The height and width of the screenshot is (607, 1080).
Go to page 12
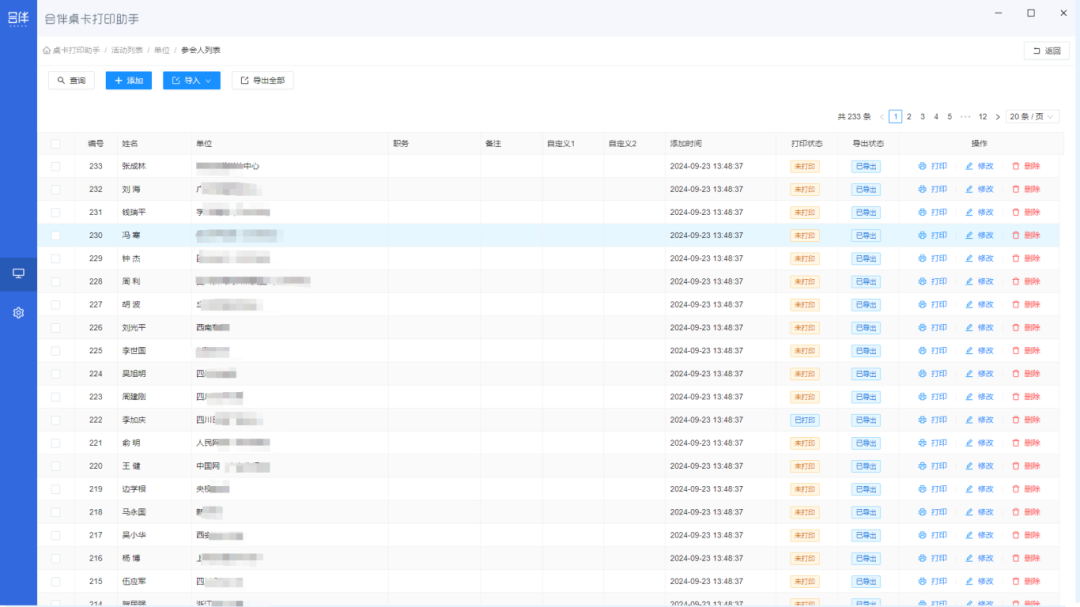pyautogui.click(x=983, y=117)
